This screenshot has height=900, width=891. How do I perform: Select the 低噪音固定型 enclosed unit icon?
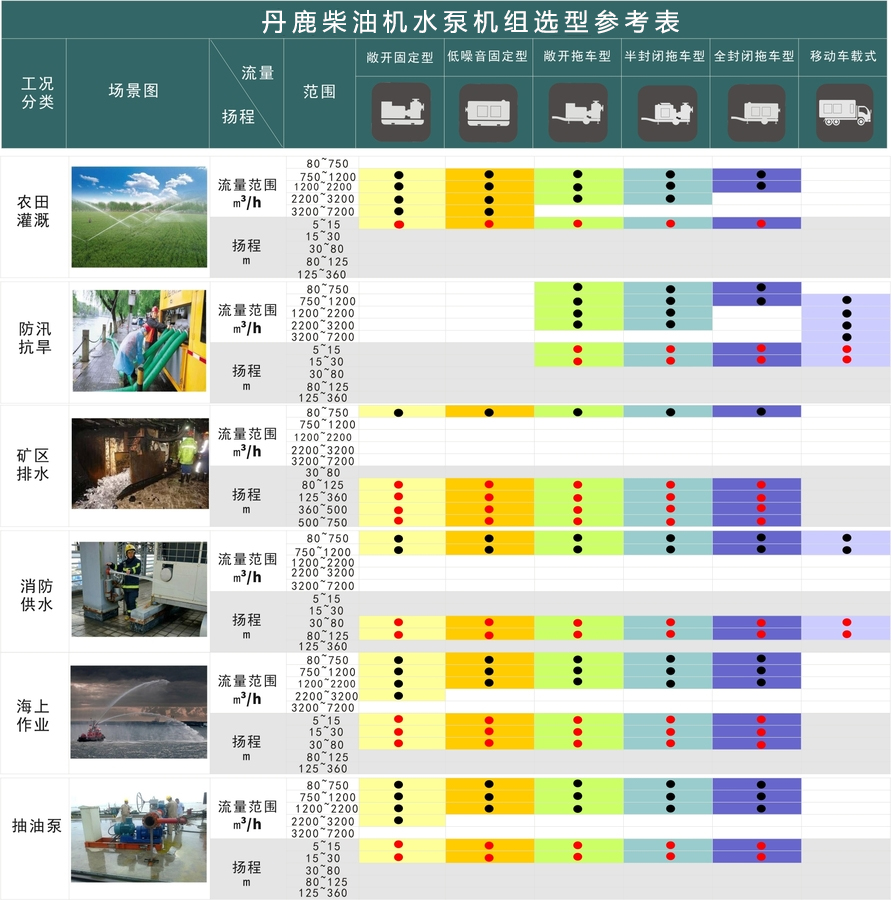[489, 112]
